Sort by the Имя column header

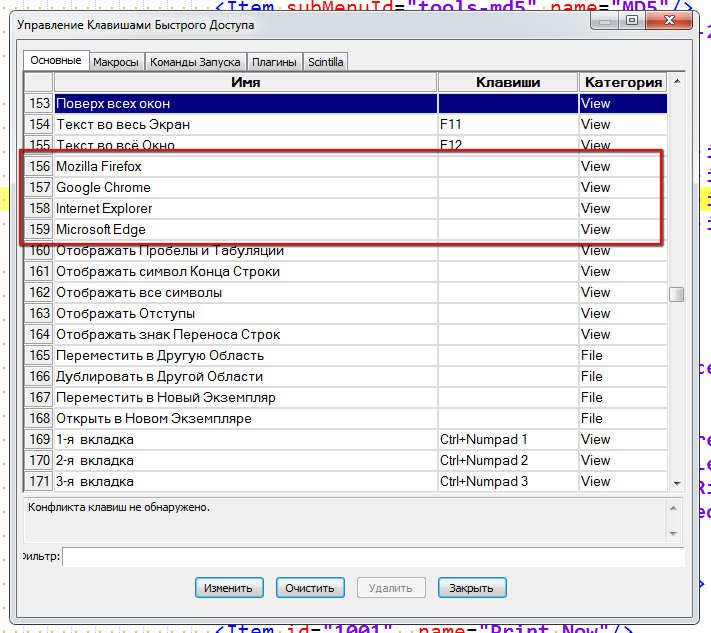[x=246, y=82]
